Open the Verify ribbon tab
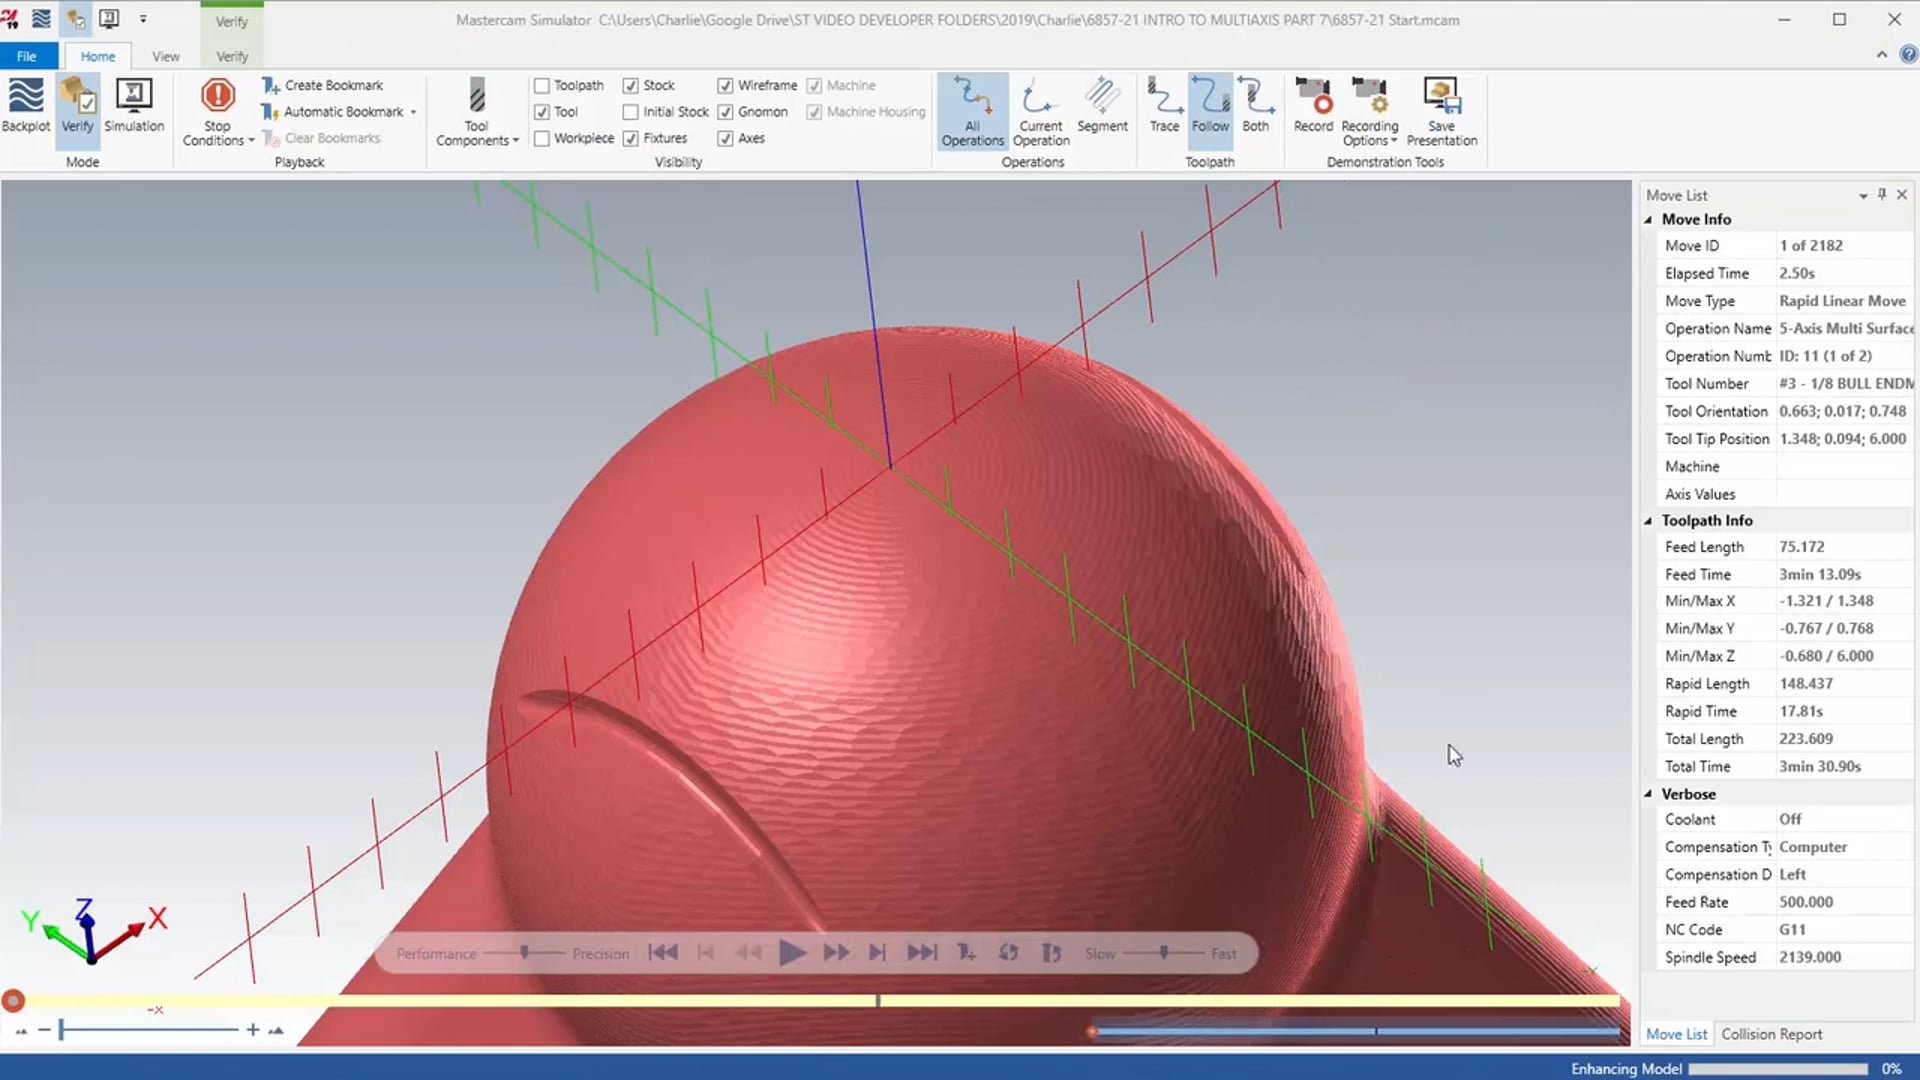 pos(231,55)
